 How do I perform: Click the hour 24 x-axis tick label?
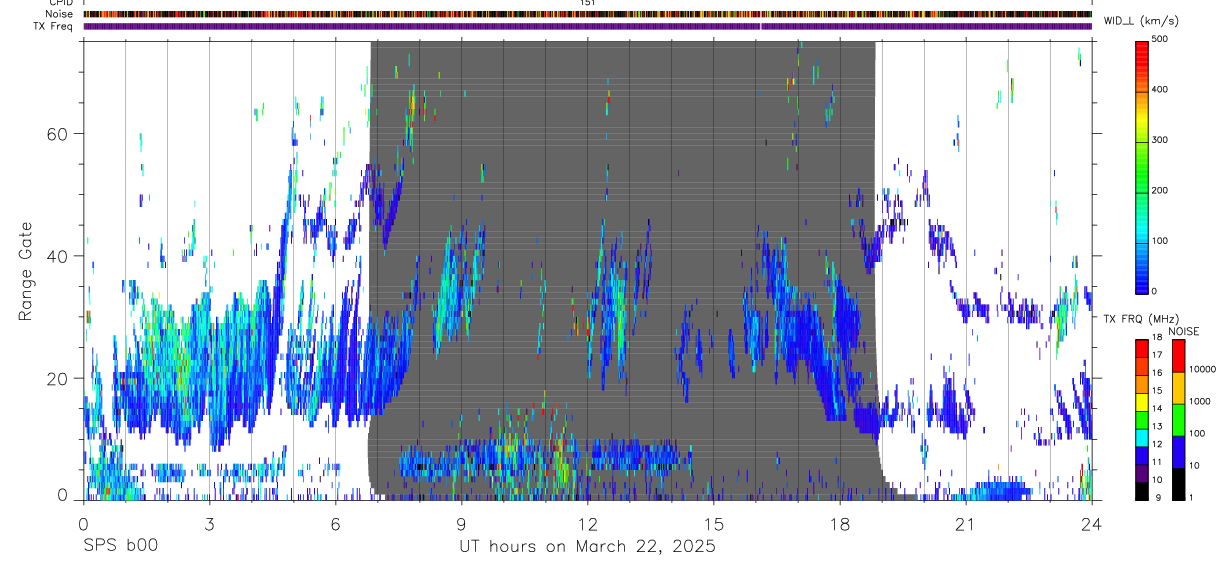tap(1091, 523)
